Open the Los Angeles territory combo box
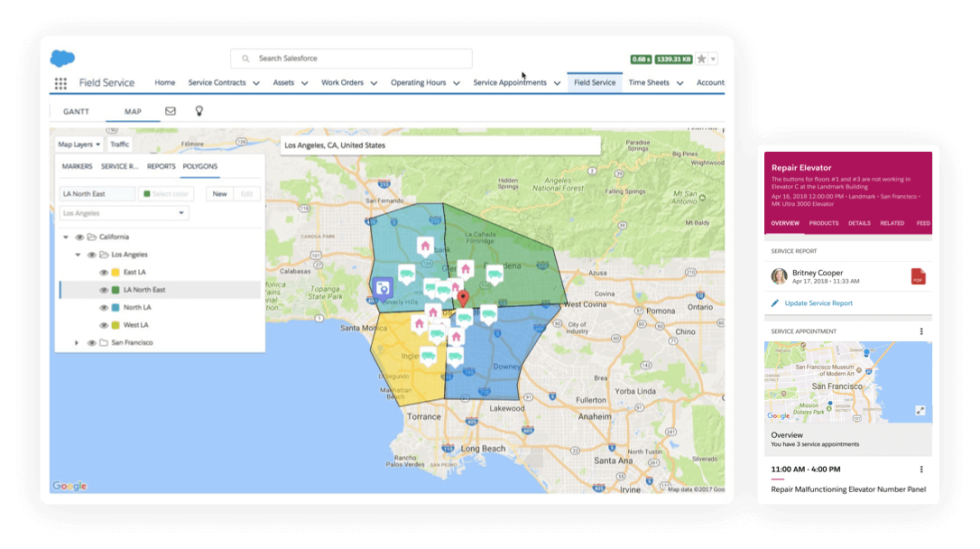 (x=124, y=213)
